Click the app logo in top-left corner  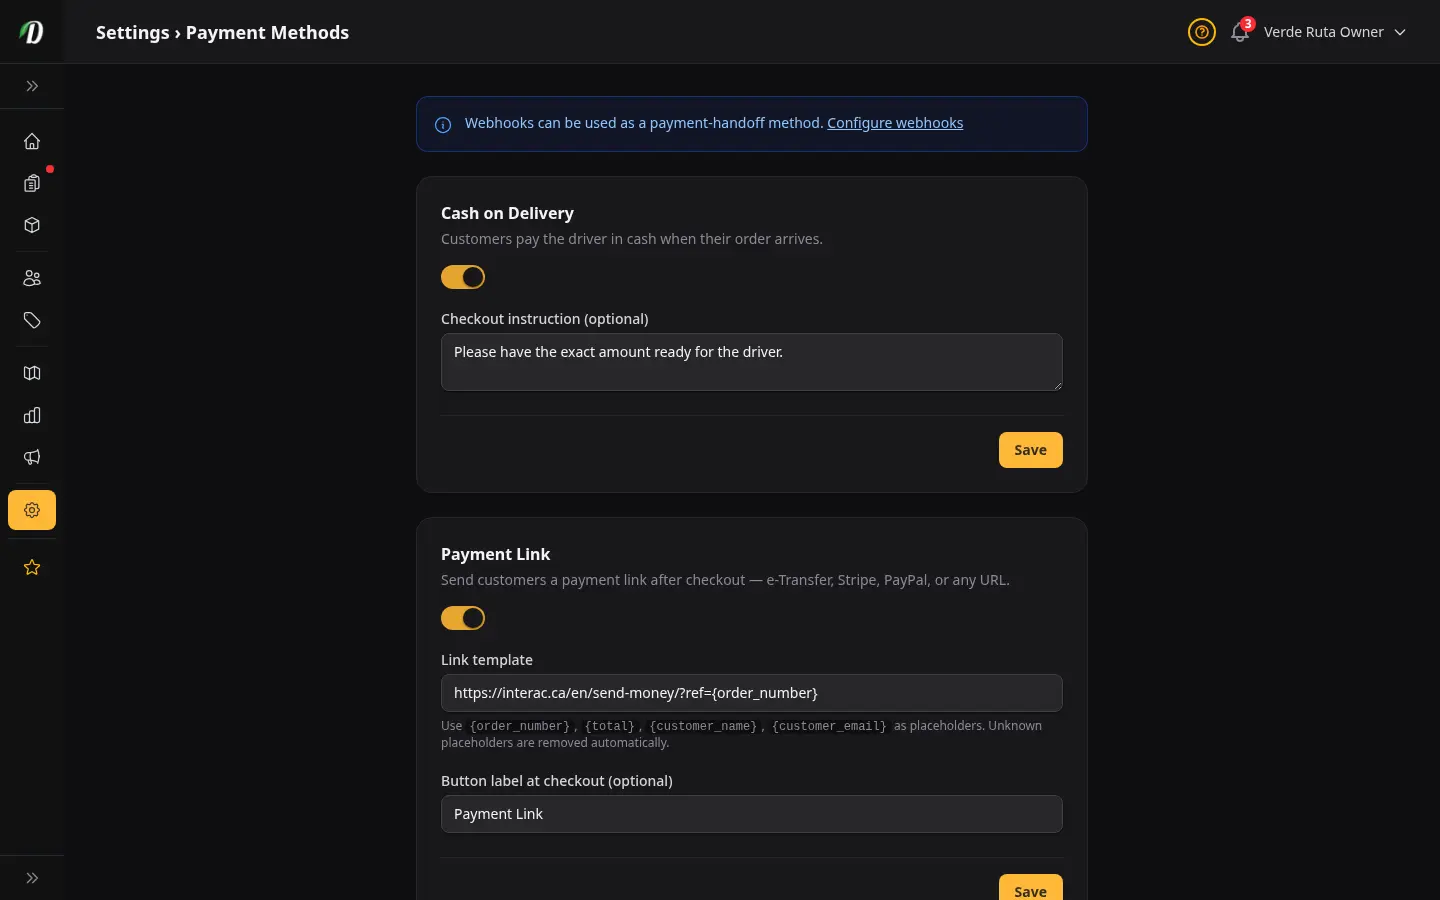[31, 32]
